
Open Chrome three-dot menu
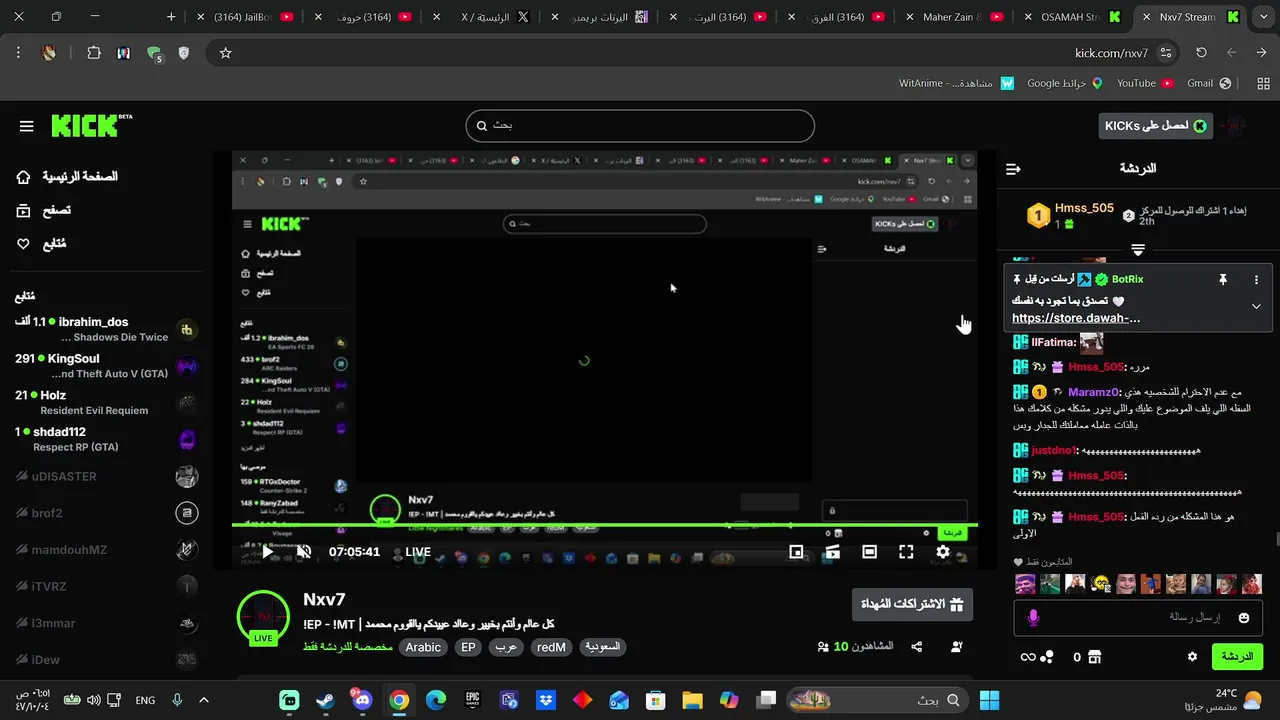coord(18,53)
